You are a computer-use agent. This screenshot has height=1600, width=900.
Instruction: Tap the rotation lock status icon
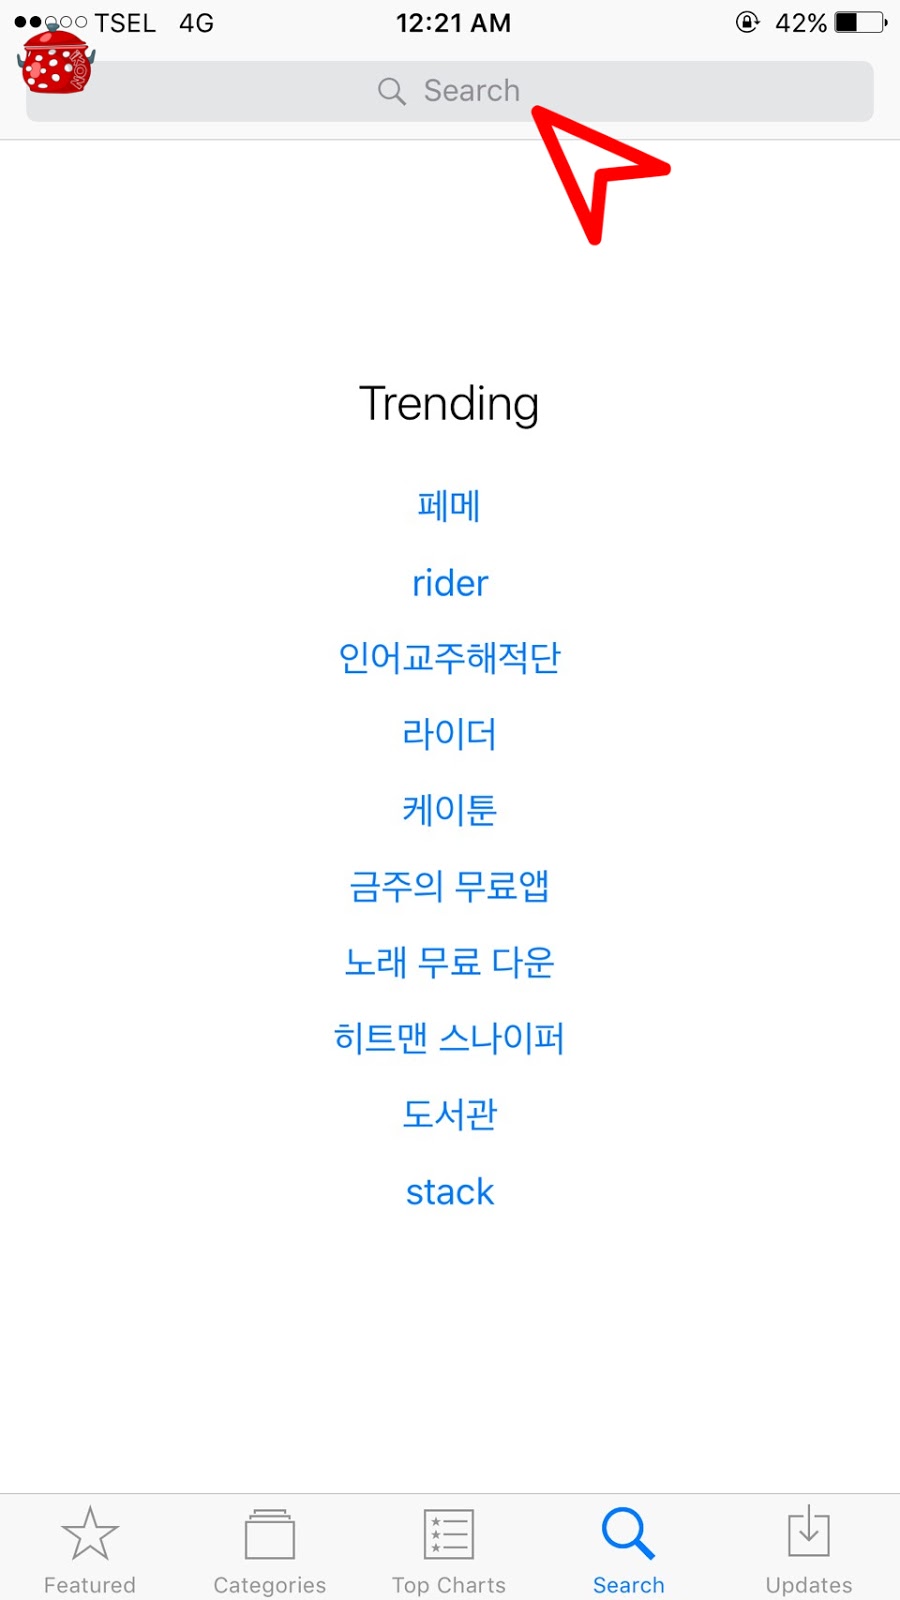pos(747,22)
